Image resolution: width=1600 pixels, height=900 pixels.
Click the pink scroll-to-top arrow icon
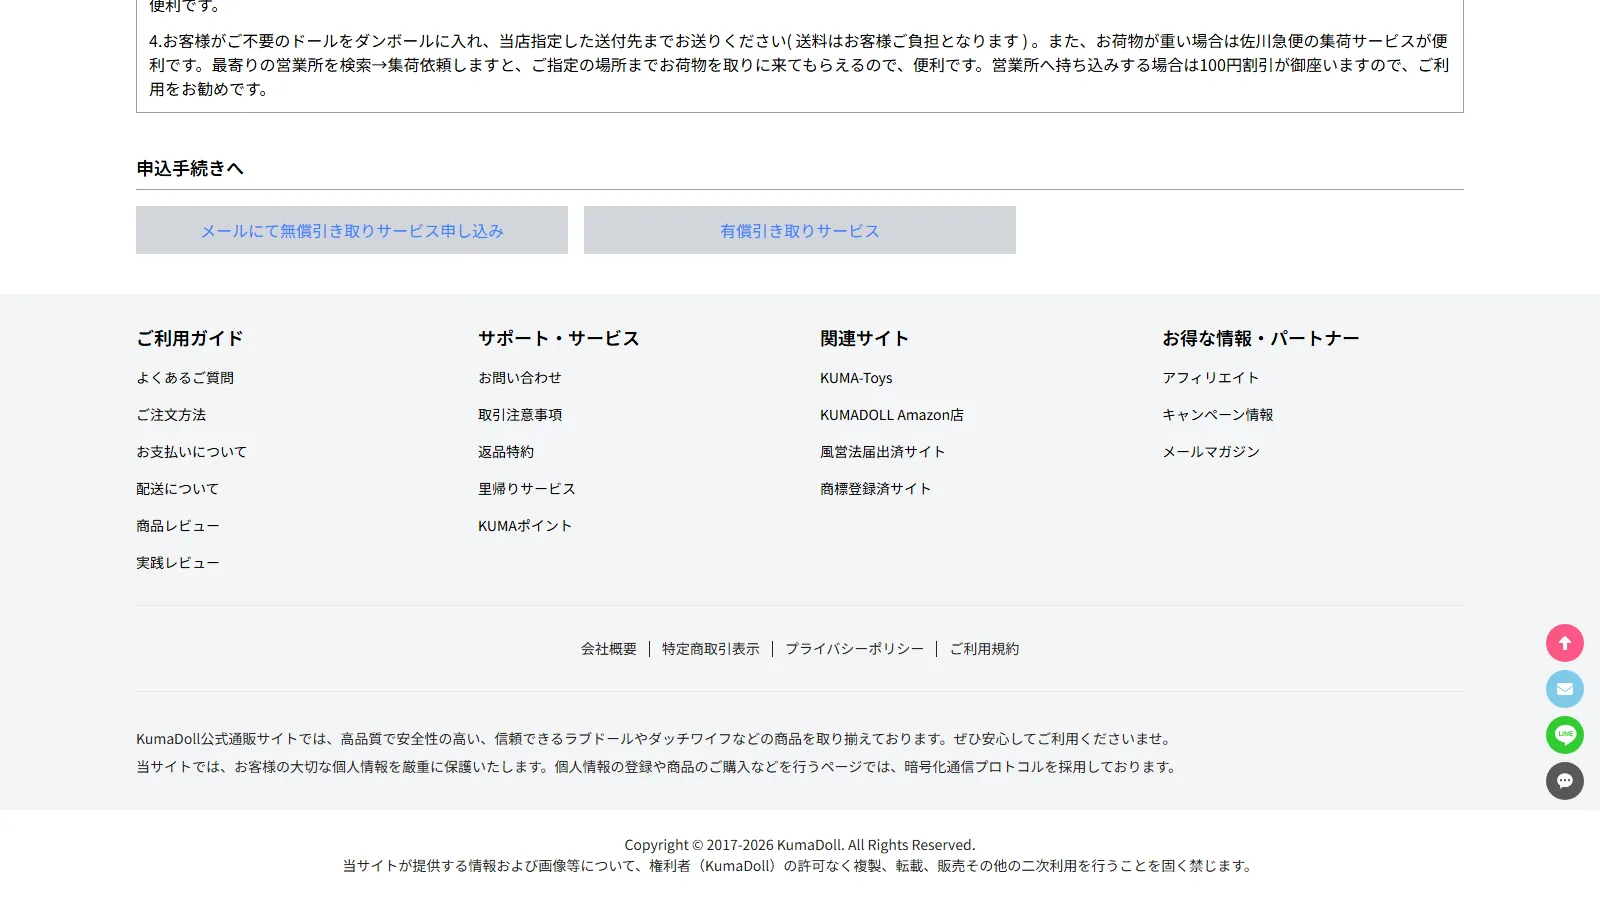tap(1565, 643)
